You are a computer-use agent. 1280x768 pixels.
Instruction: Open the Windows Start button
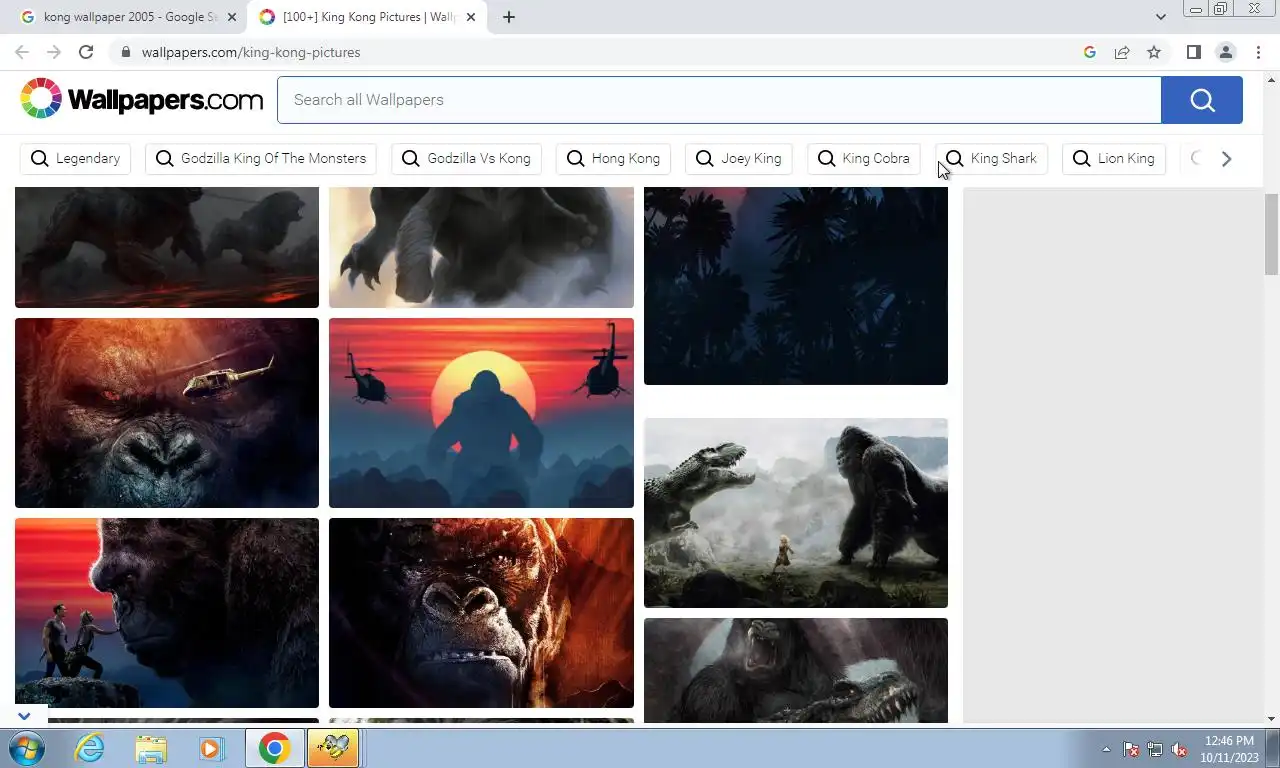coord(26,748)
